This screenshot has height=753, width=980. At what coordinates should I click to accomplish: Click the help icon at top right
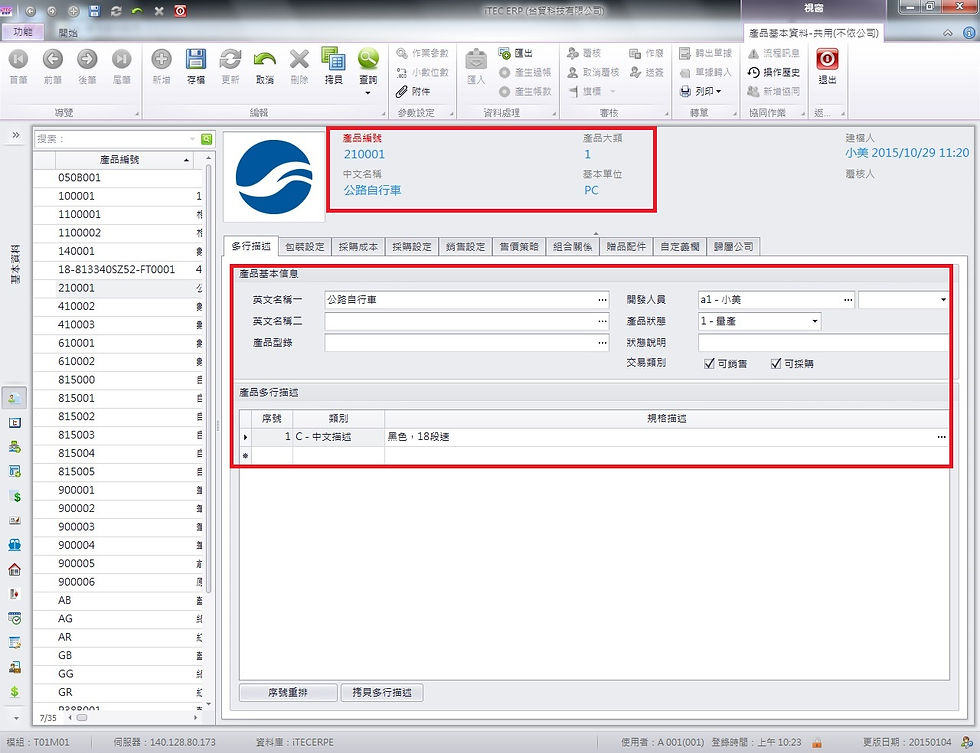click(969, 32)
